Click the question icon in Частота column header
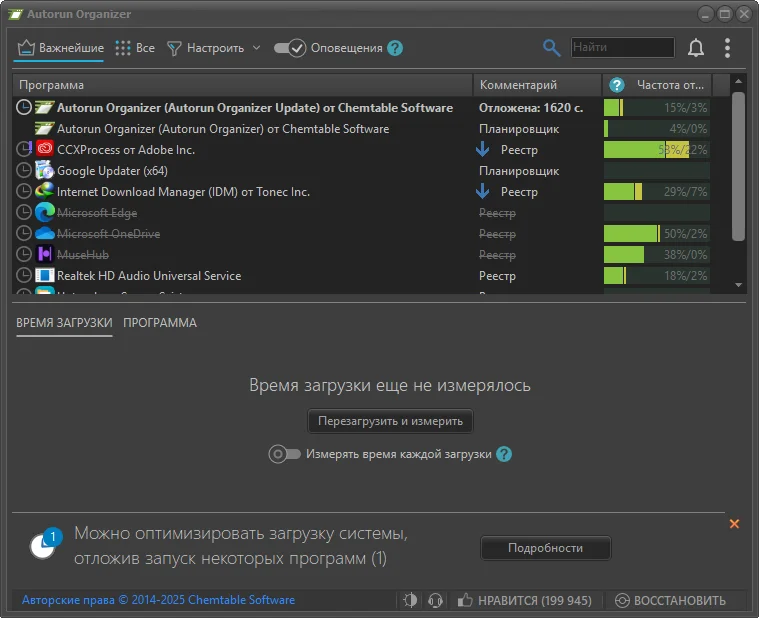The width and height of the screenshot is (759, 618). (x=617, y=85)
